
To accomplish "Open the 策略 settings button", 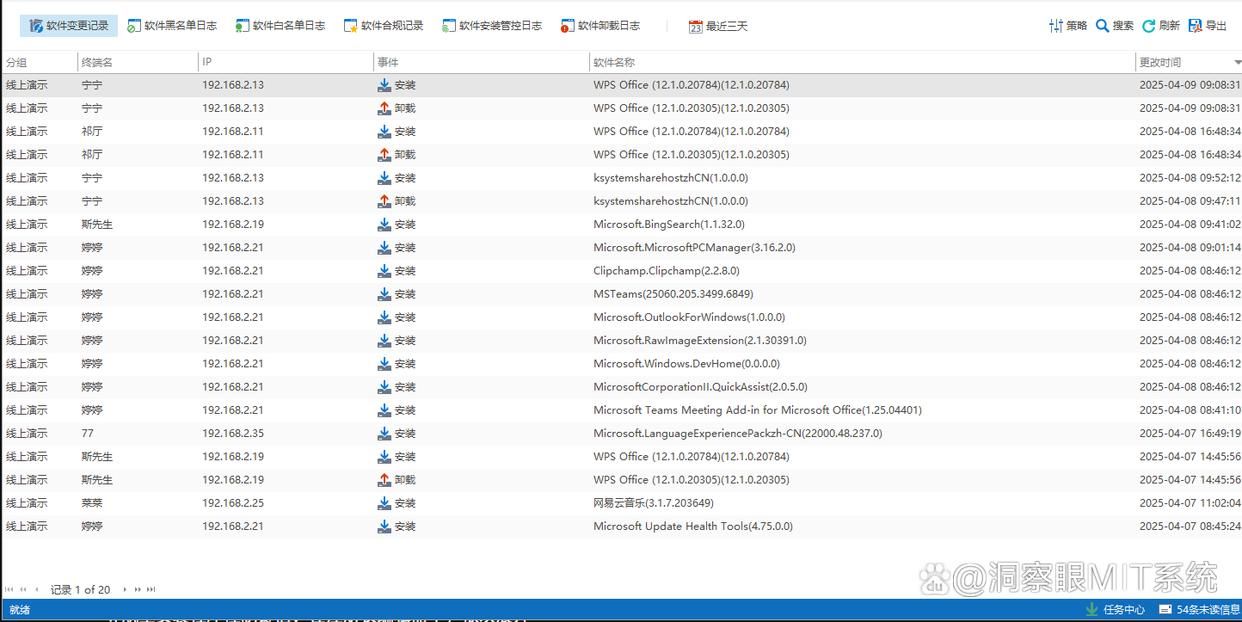I will 1067,26.
